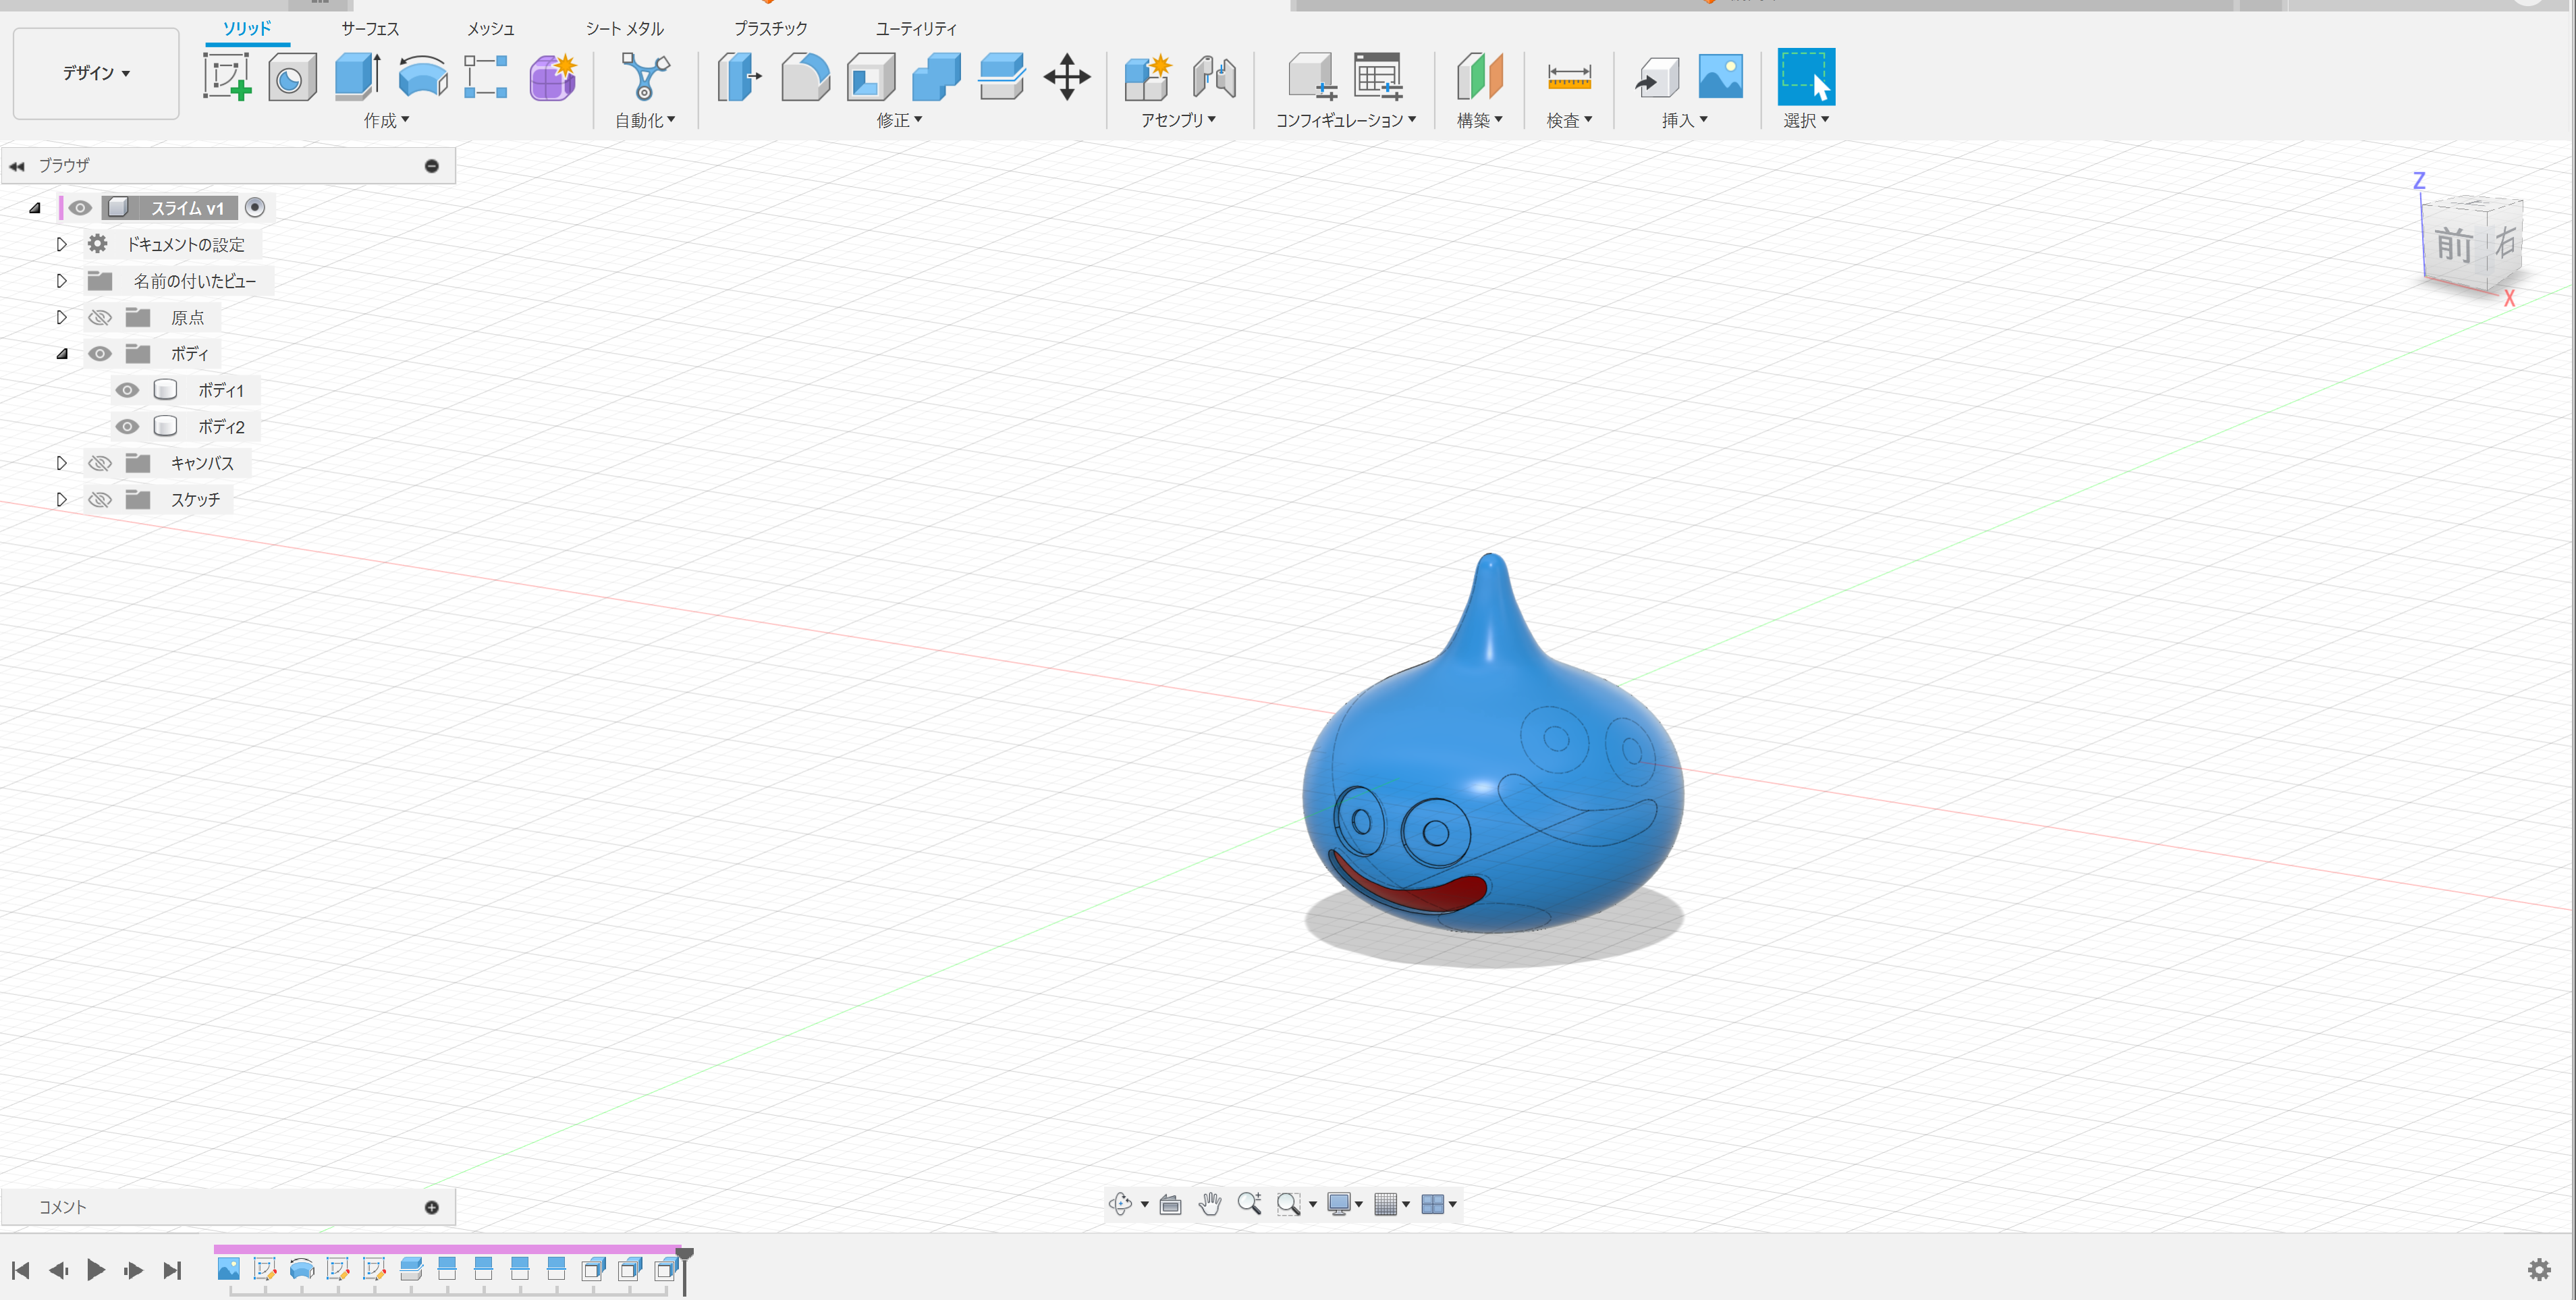Switch to the サーフェス tab
Screen dimensions: 2576x1300
click(370, 29)
